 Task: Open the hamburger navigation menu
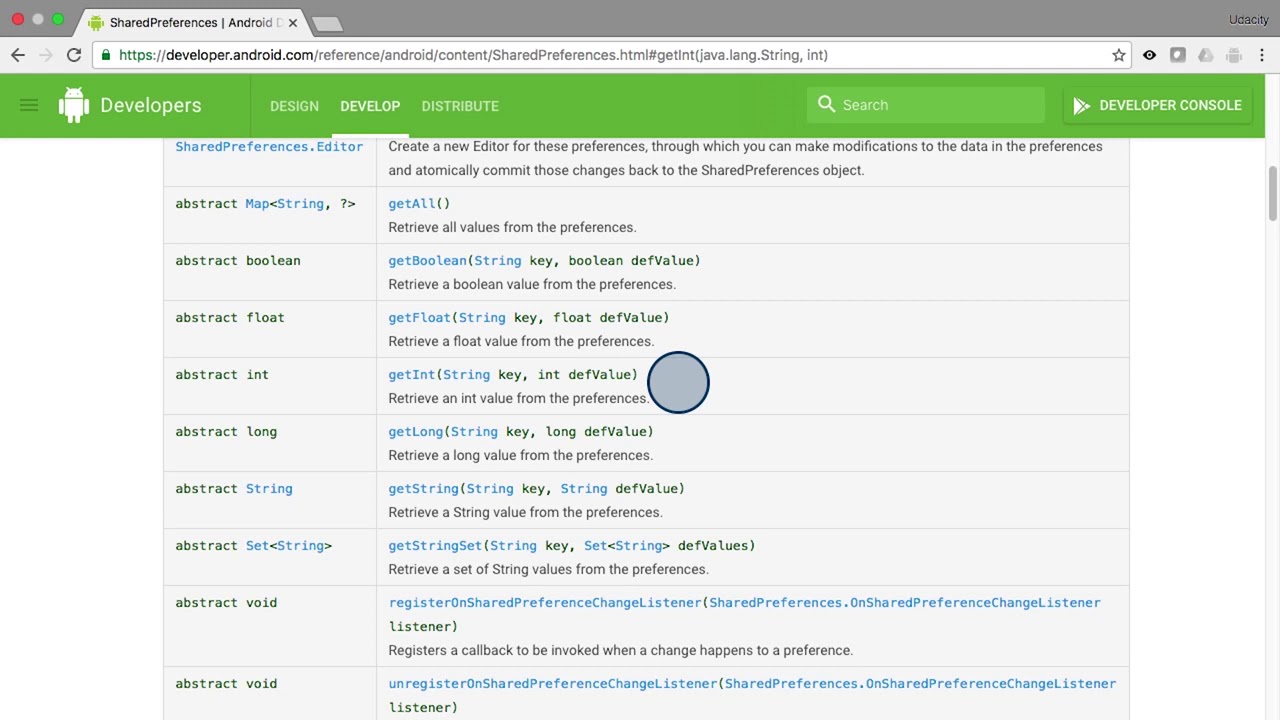29,105
